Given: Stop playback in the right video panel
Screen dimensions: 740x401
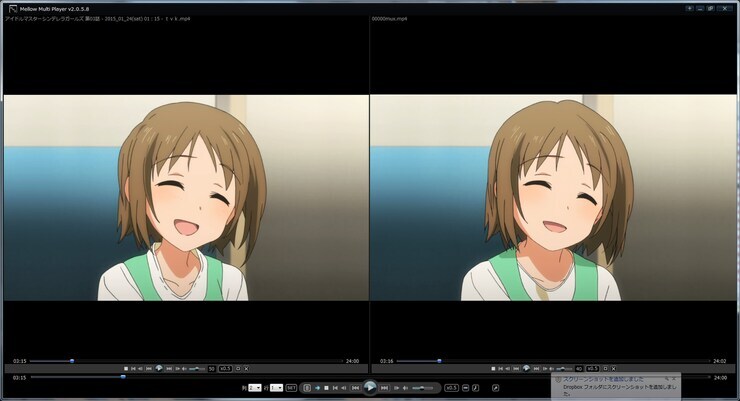Looking at the screenshot, I should tap(493, 368).
